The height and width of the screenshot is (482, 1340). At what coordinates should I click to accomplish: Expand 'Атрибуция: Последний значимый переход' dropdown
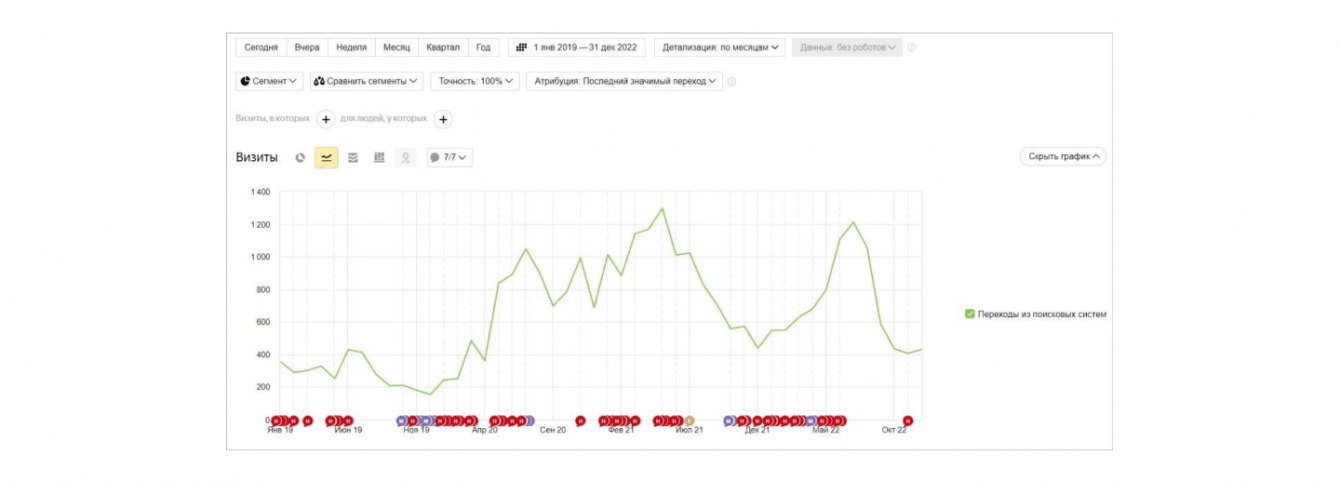[624, 81]
